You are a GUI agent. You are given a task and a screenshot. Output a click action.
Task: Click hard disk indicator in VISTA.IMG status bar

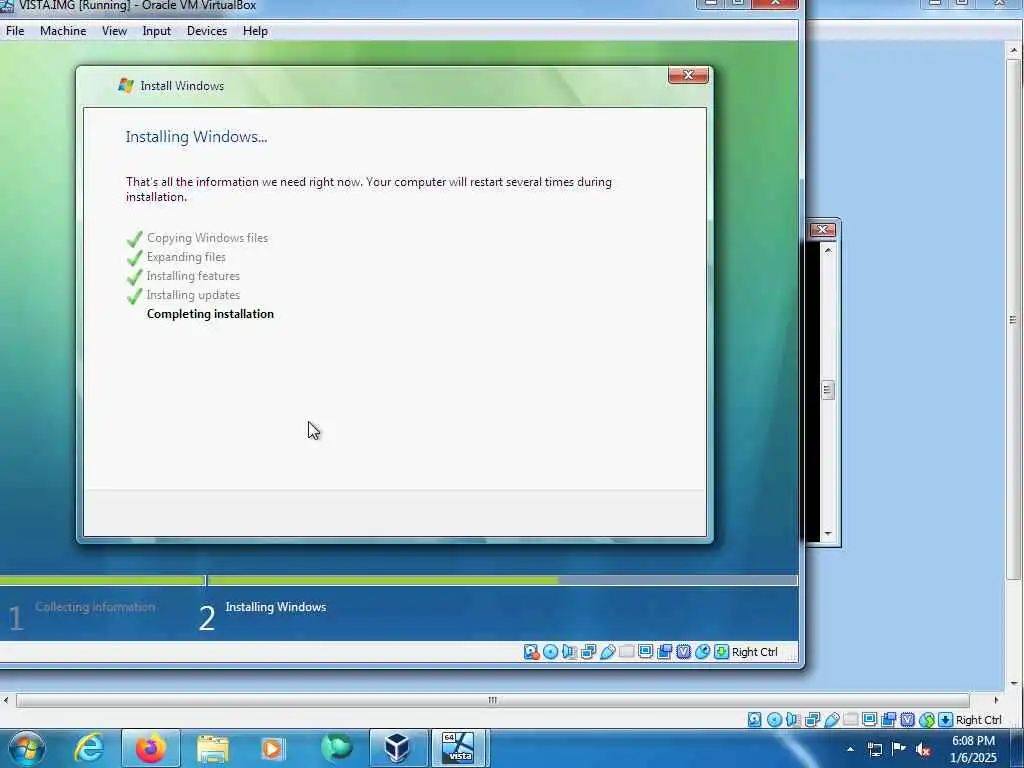[x=532, y=652]
